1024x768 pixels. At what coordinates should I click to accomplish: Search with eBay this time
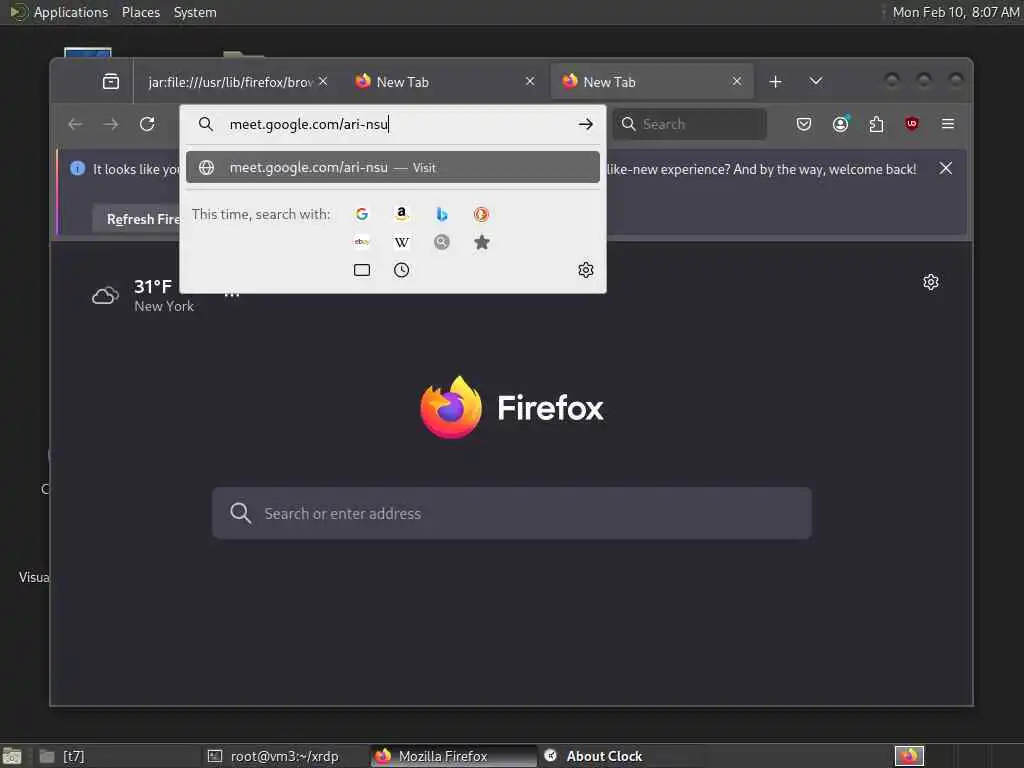coord(362,242)
